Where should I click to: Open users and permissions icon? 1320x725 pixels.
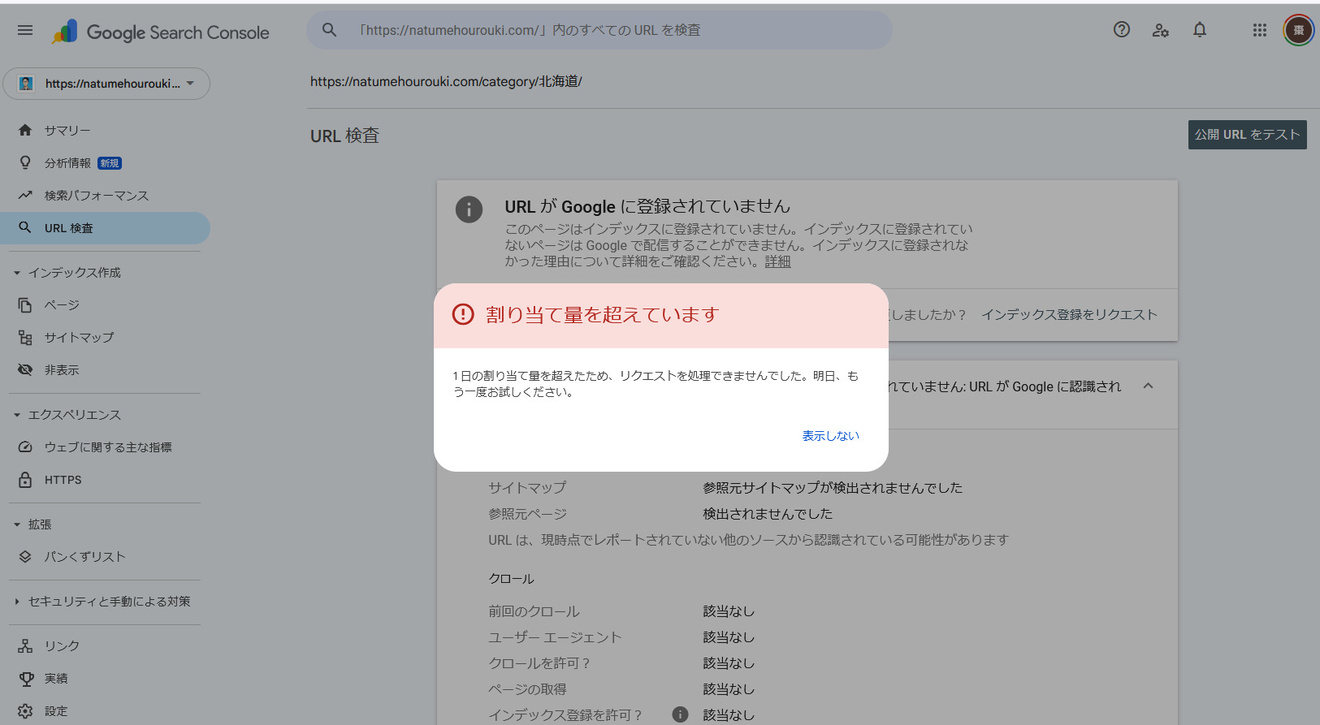click(1160, 30)
